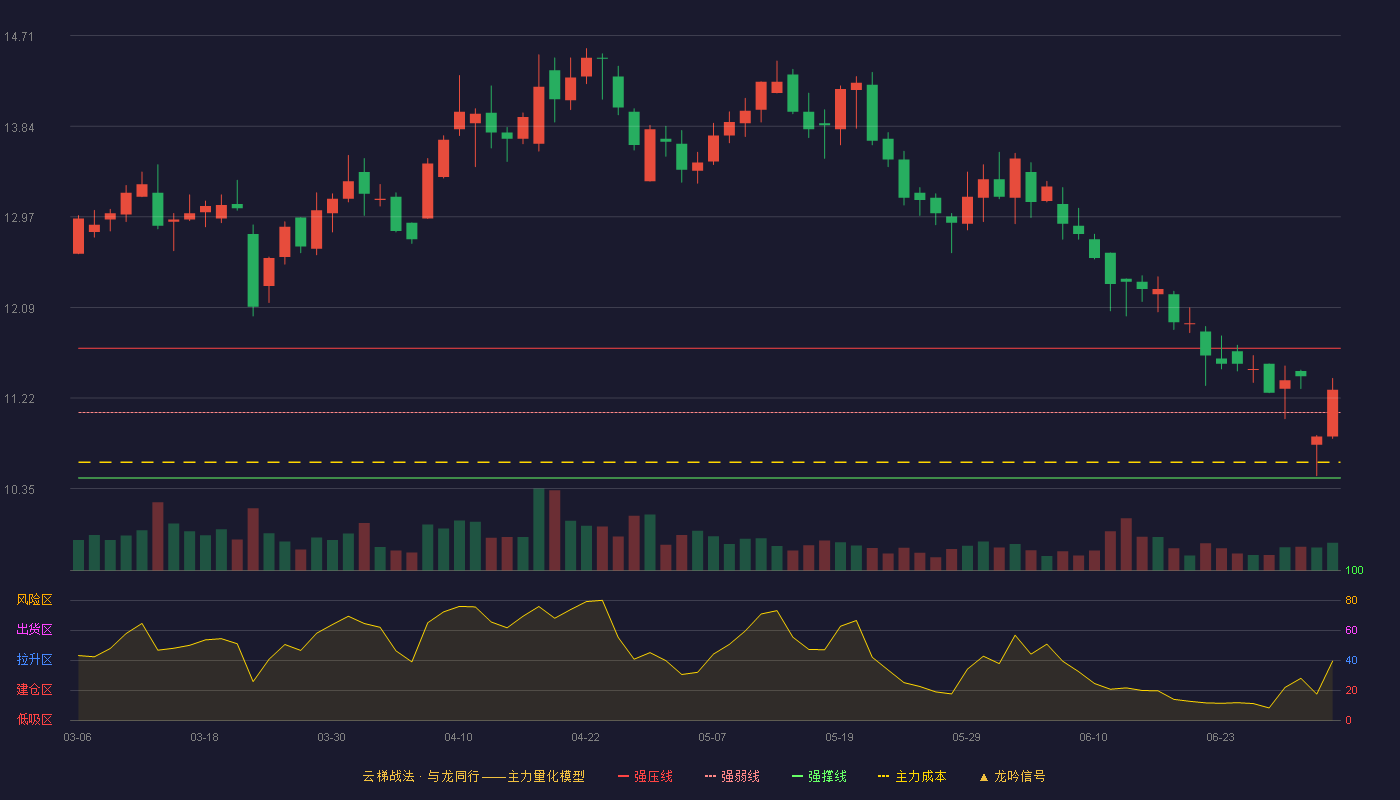Click the 05-07 date label
Viewport: 1400px width, 800px height.
(712, 737)
